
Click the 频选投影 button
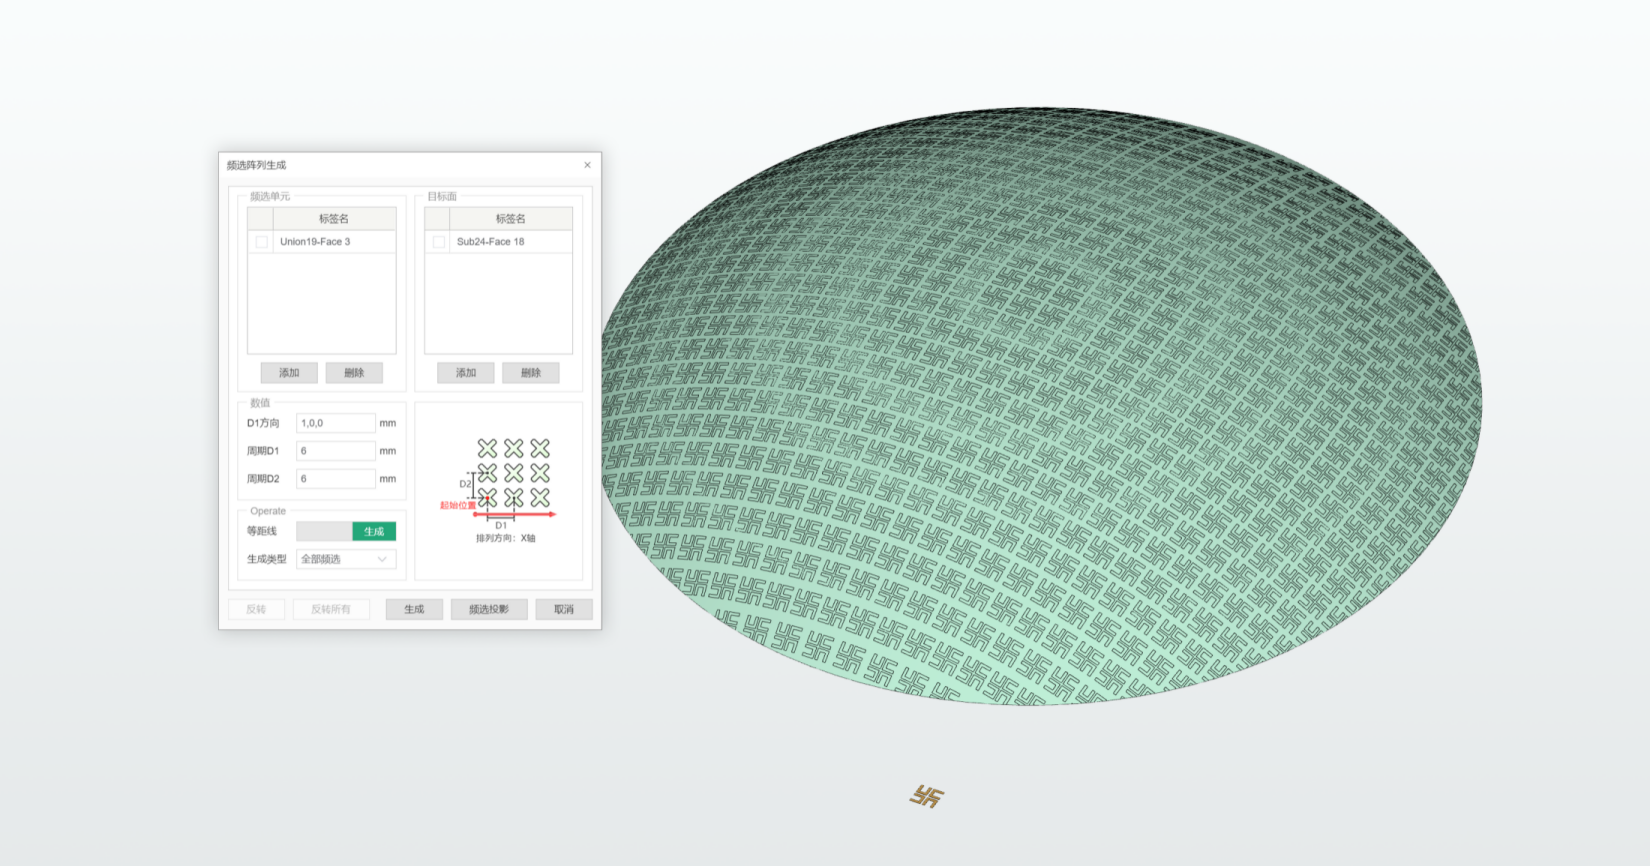489,609
